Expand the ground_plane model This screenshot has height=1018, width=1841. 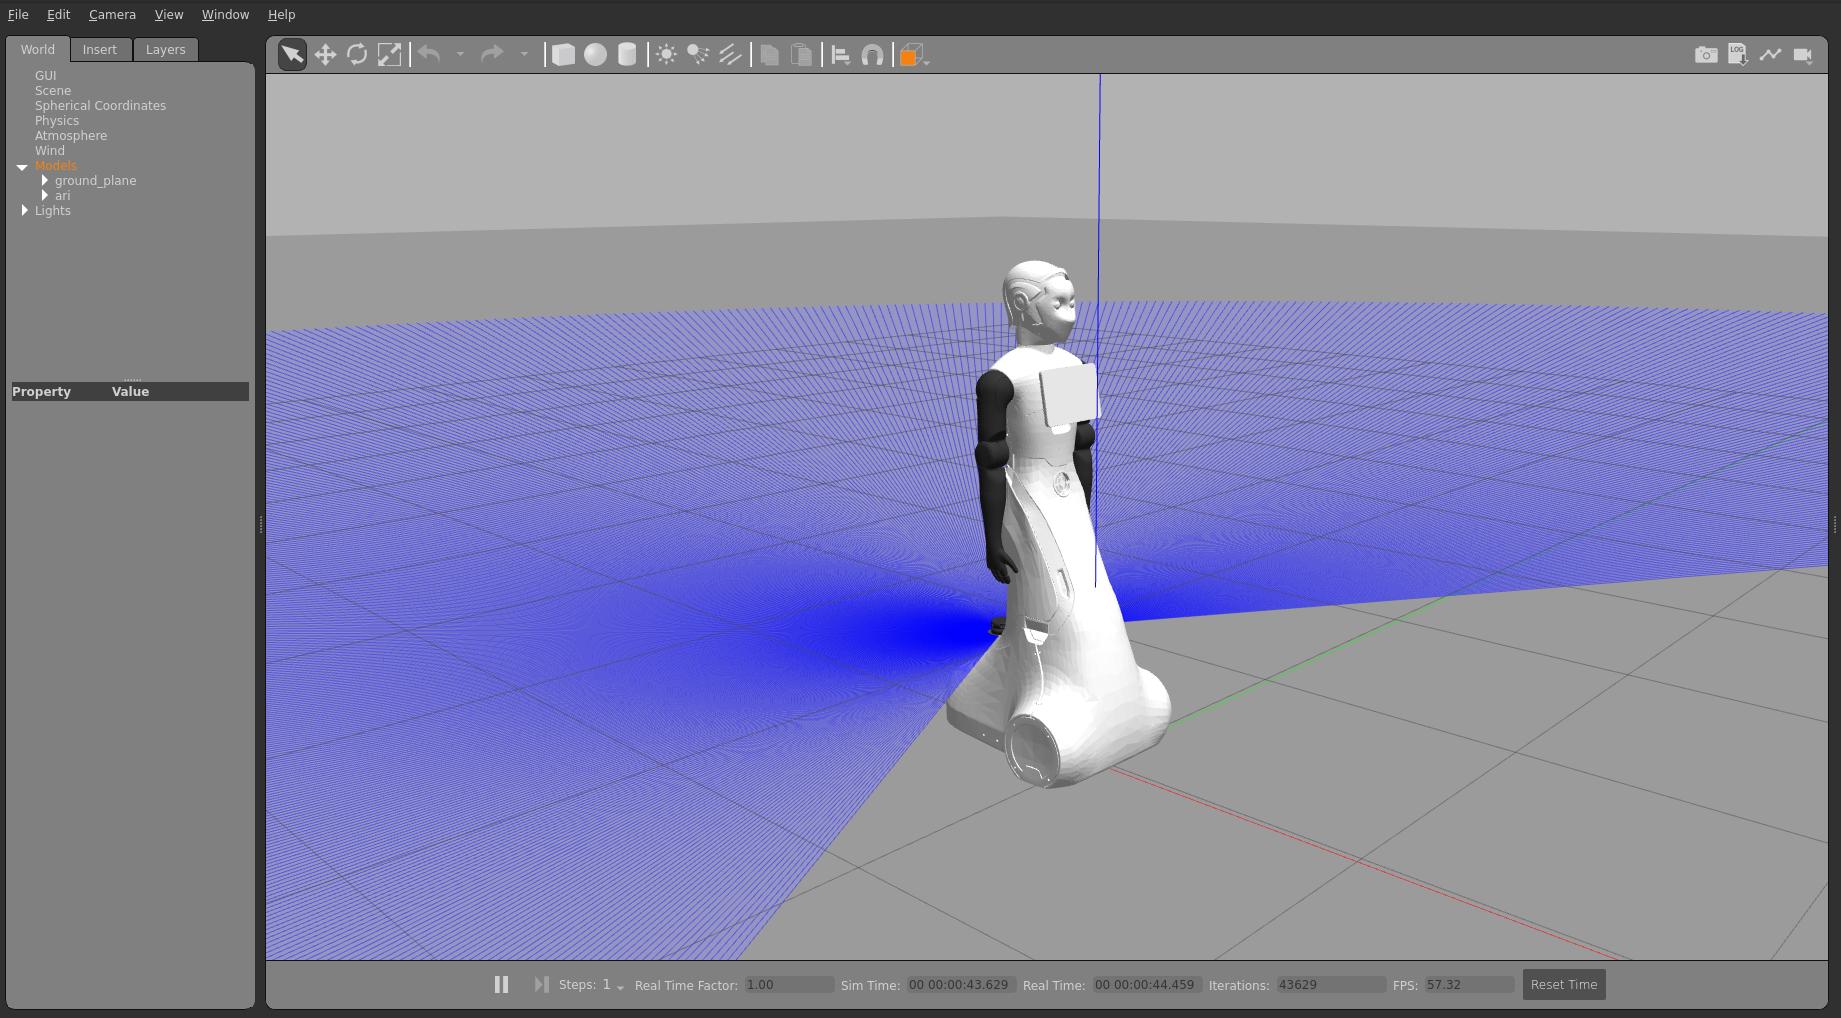point(45,181)
